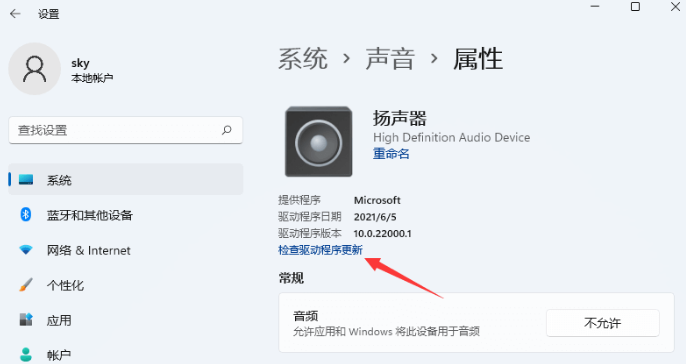Go to 系统 in the breadcrumb
Viewport: 686px width, 364px height.
pos(303,59)
